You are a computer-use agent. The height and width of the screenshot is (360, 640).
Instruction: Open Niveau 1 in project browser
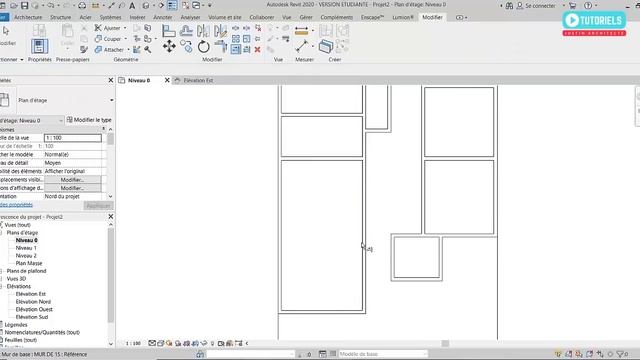(26, 248)
